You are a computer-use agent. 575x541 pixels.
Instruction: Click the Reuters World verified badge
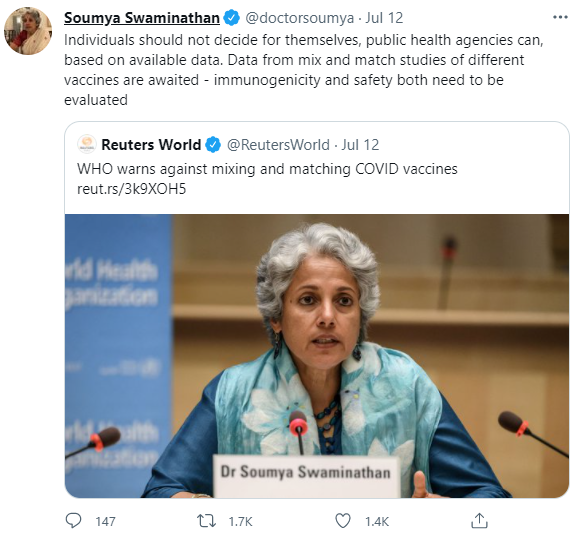(x=213, y=145)
